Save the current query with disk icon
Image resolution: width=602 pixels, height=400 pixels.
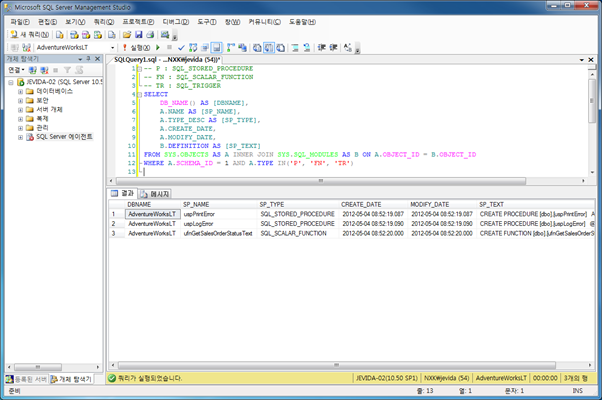[139, 35]
